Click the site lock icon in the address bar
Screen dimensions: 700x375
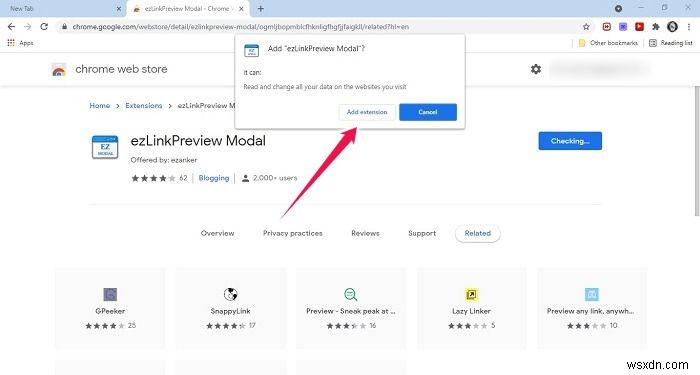coord(64,27)
